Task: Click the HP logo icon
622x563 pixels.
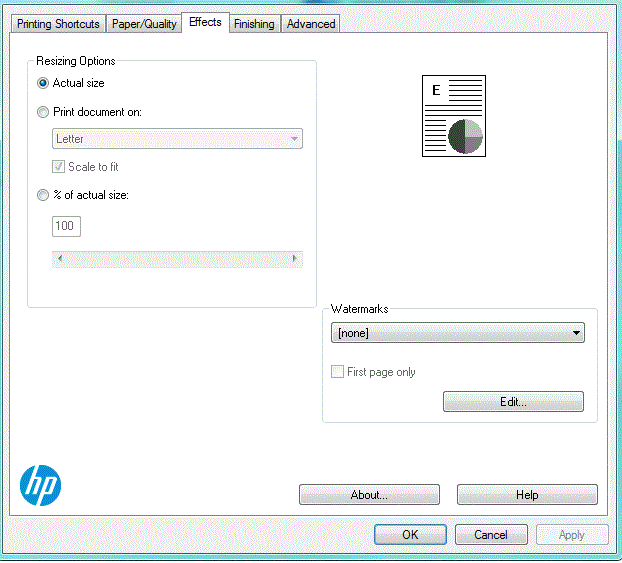Action: tap(40, 485)
